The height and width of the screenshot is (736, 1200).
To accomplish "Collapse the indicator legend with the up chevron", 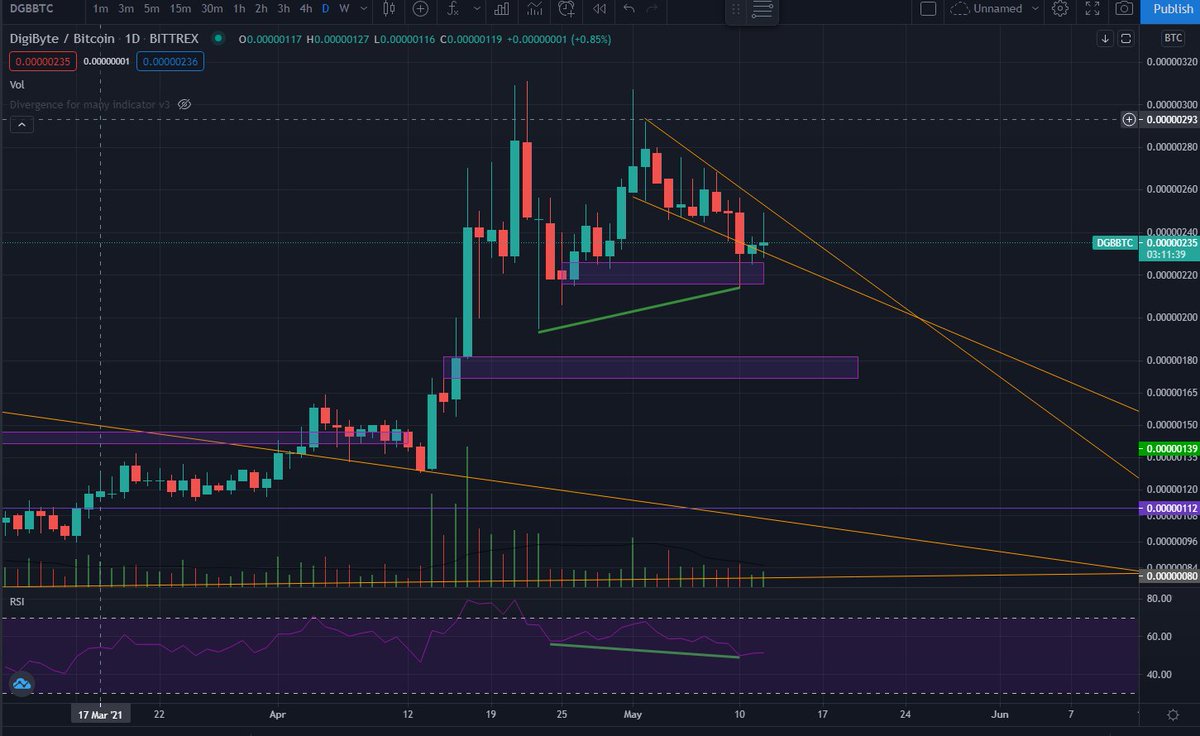I will [x=22, y=125].
